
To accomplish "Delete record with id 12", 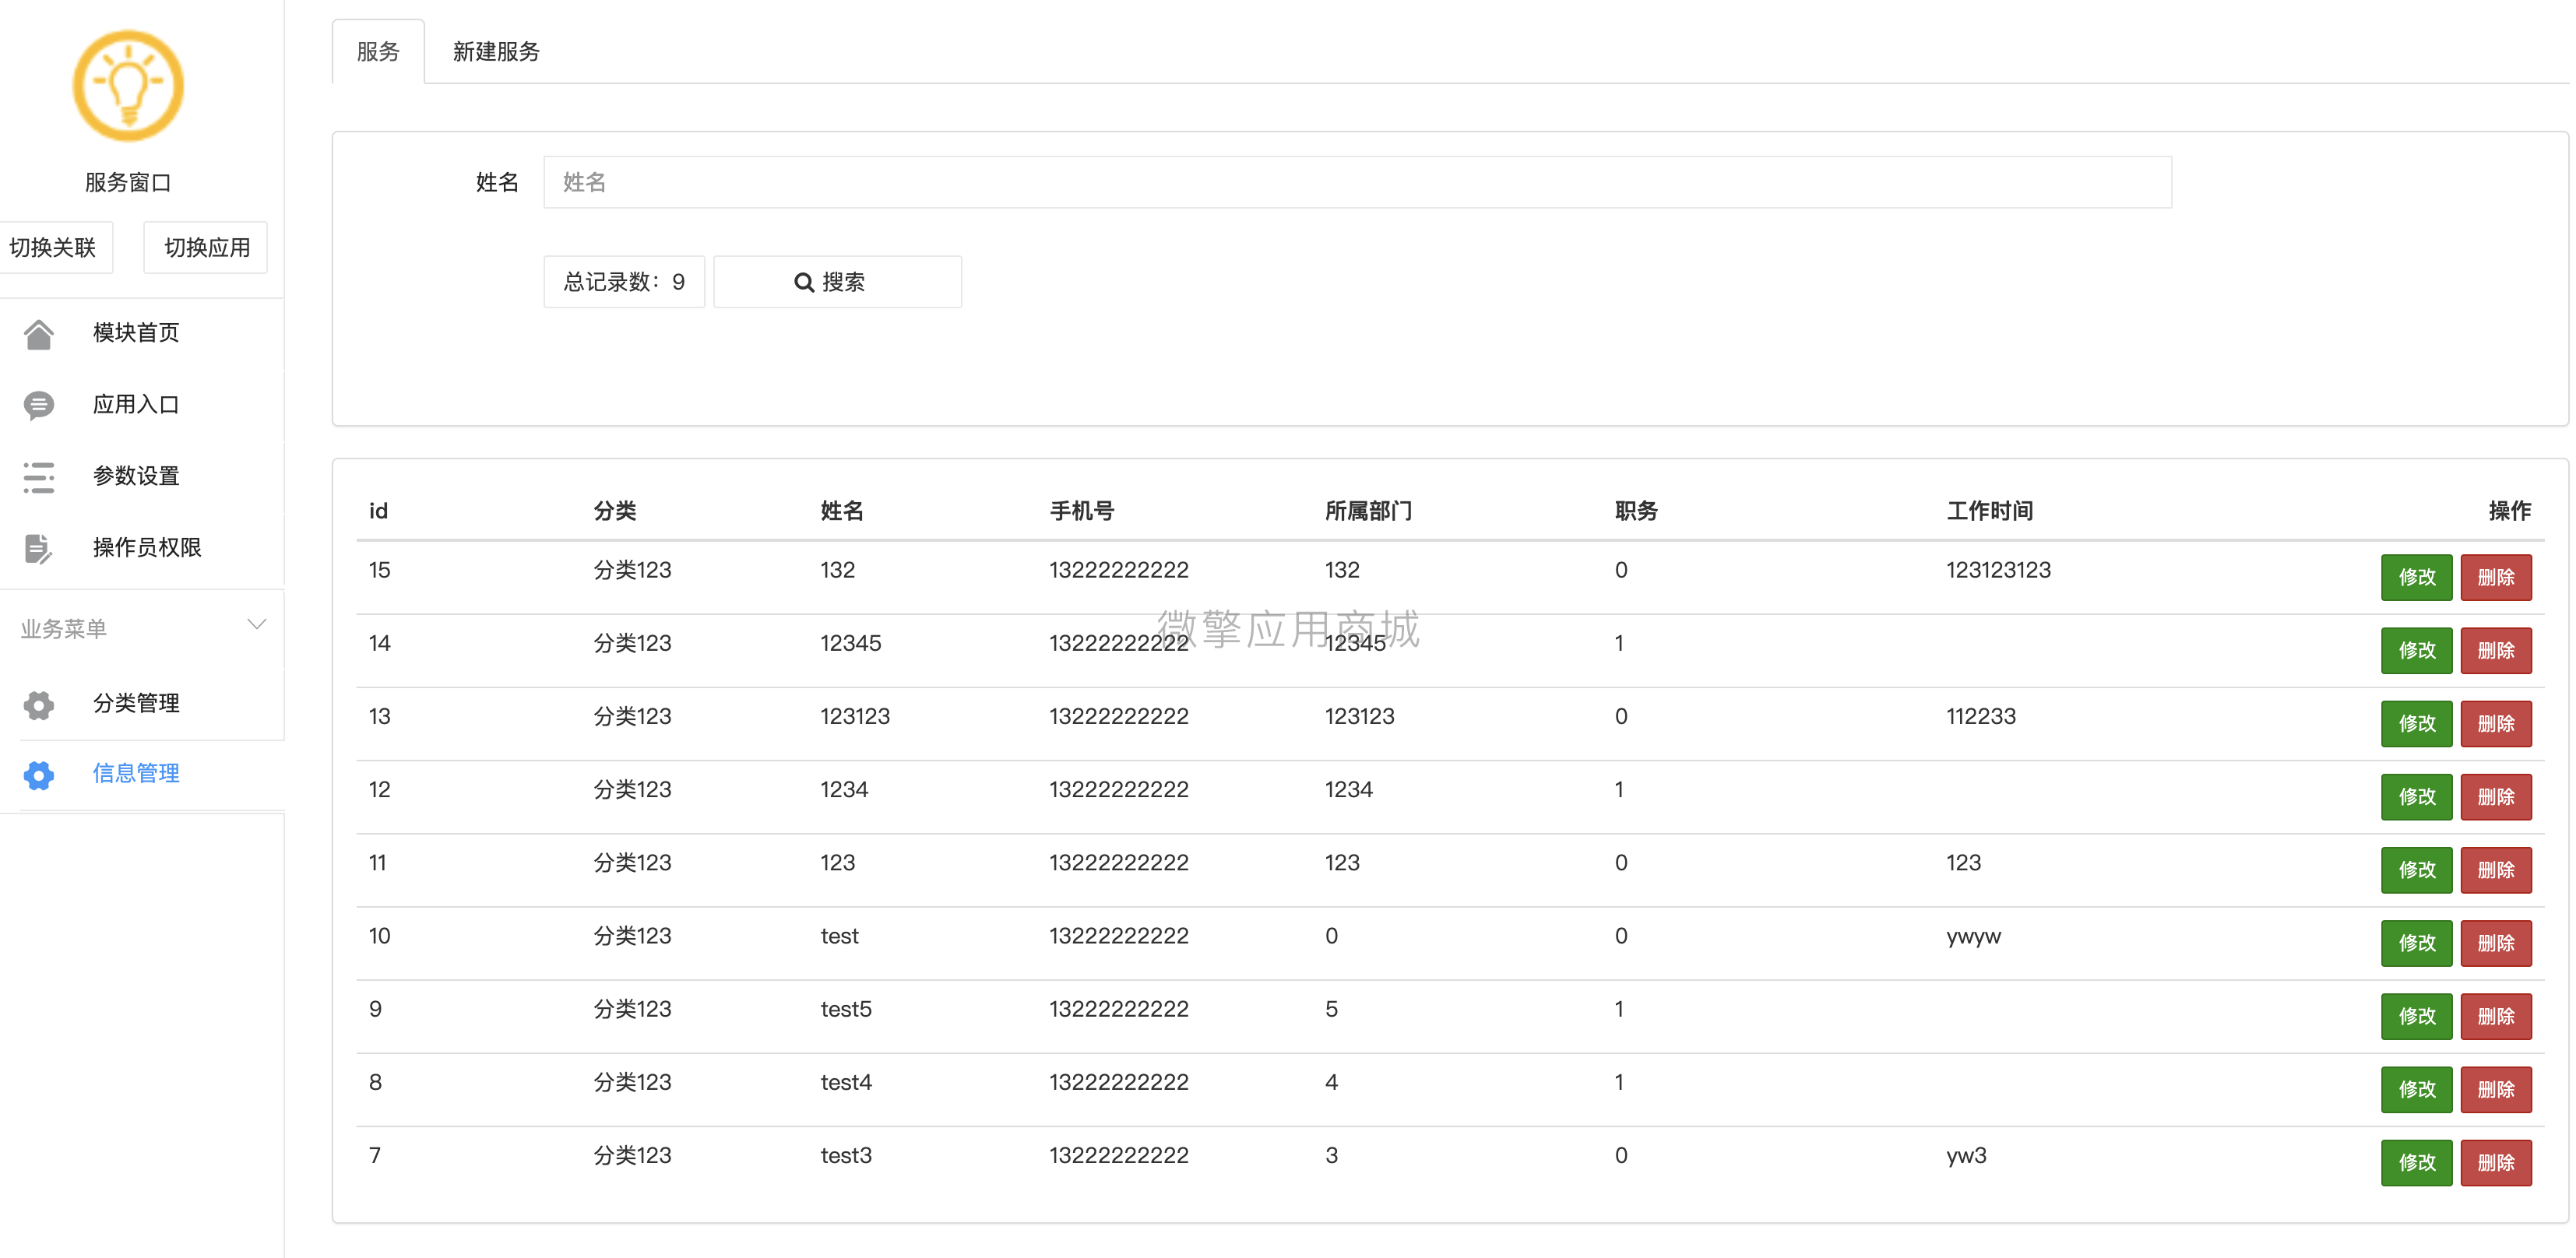I will 2496,797.
